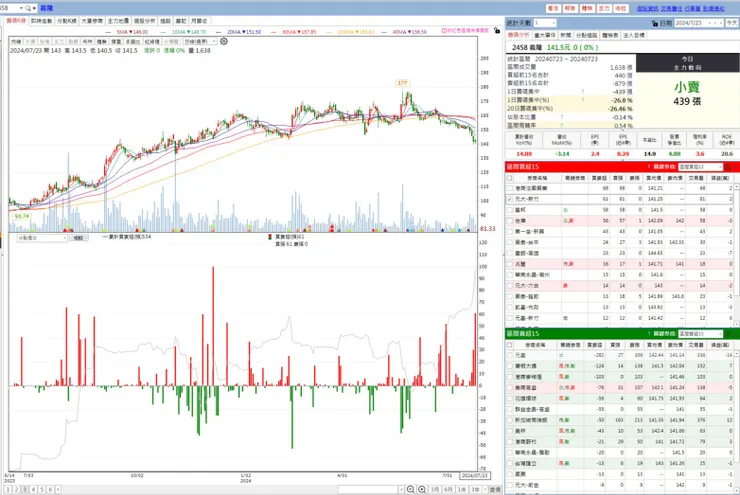
Task: Click the 1年 range button
Action: click(462, 489)
